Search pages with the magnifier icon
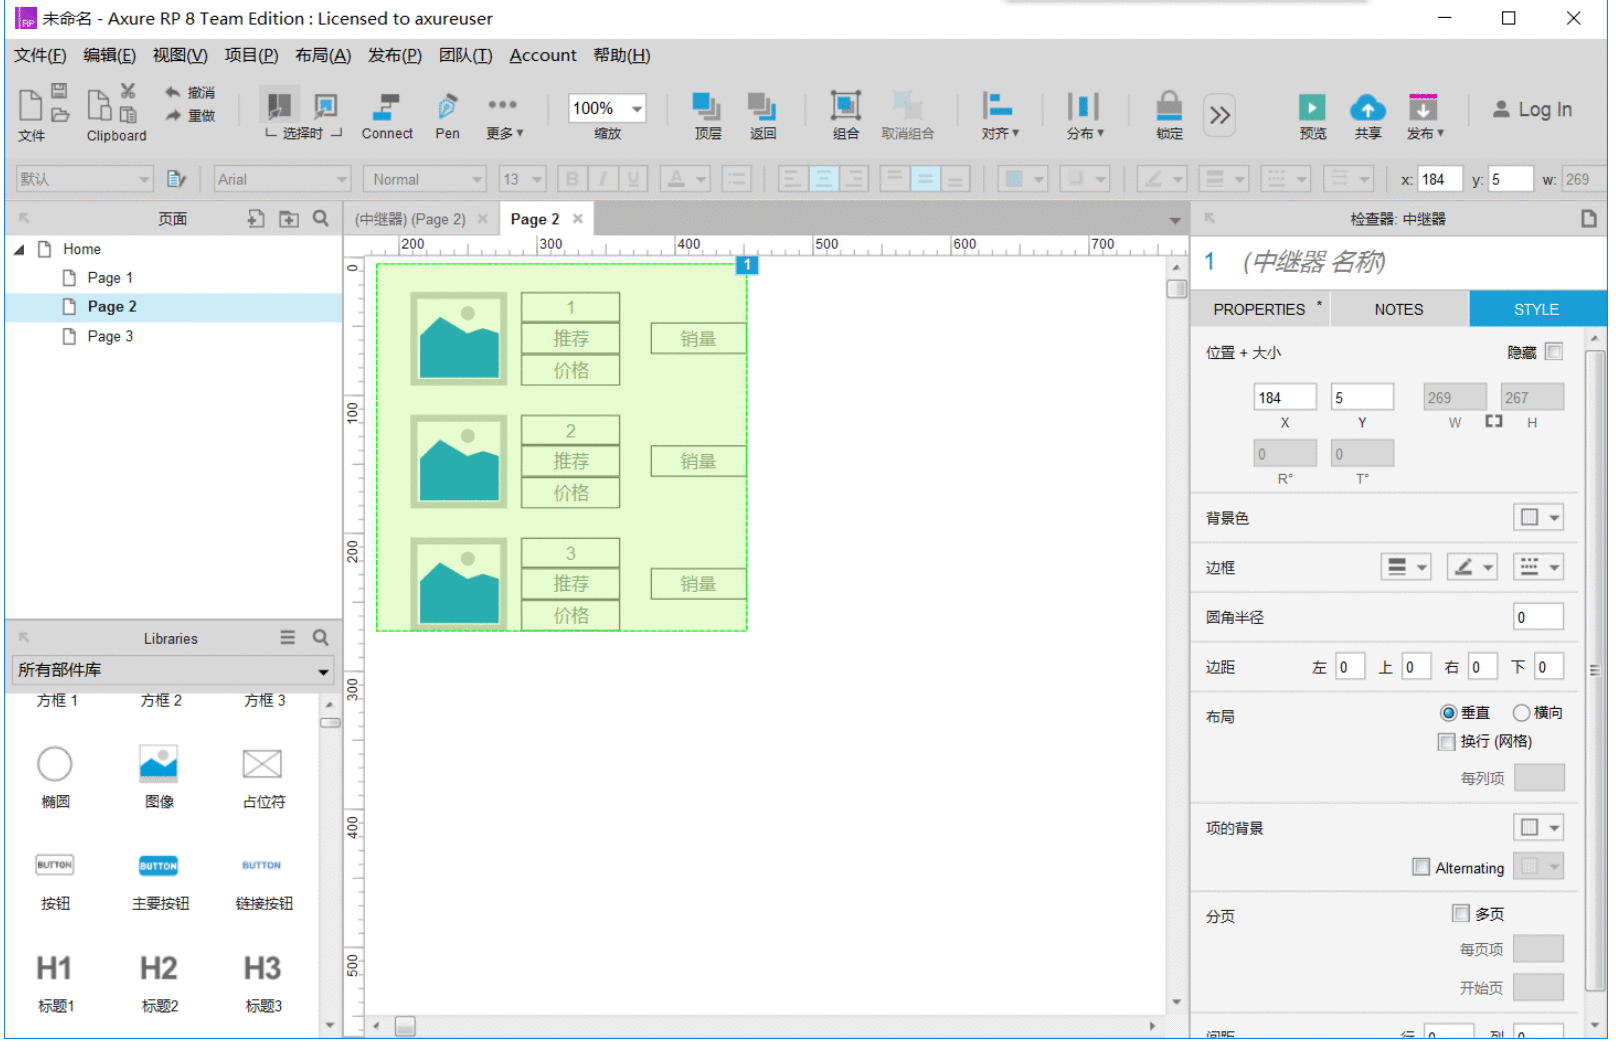This screenshot has width=1616, height=1053. [x=321, y=218]
